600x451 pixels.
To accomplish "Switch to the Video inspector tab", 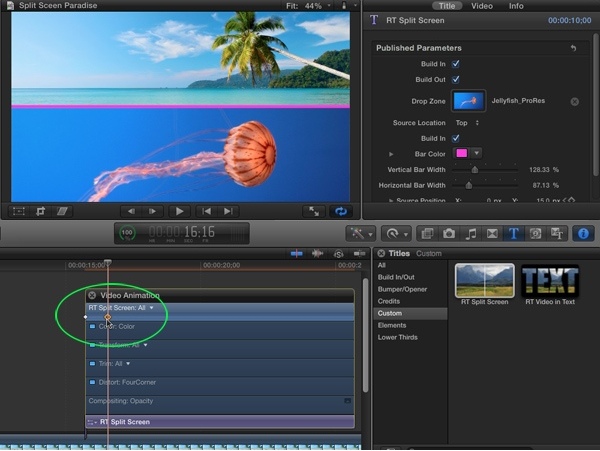I will (x=482, y=5).
